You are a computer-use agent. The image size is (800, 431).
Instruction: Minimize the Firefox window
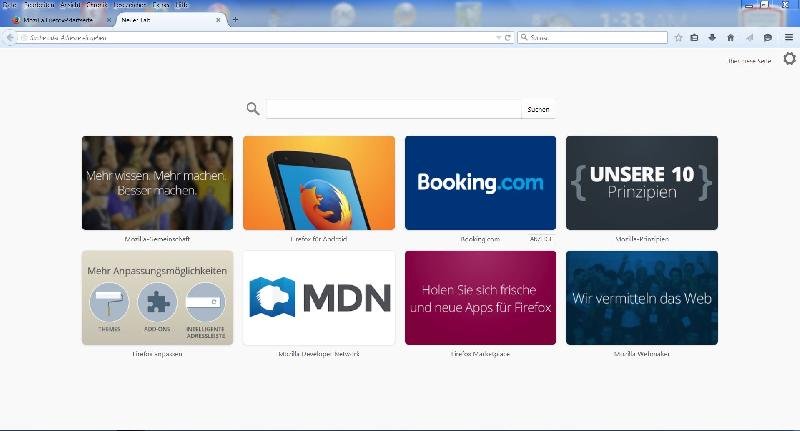(749, 5)
